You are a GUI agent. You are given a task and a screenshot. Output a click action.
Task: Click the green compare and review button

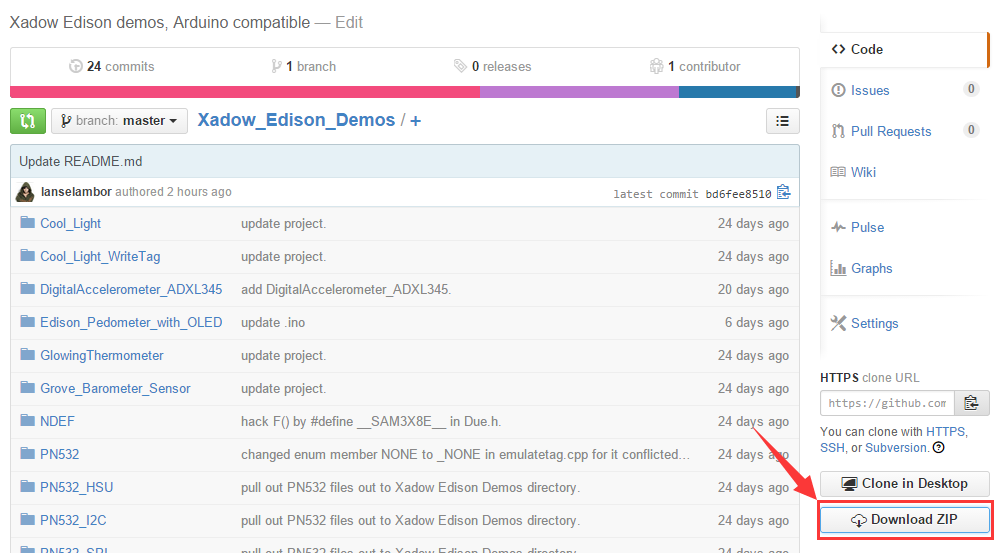28,121
